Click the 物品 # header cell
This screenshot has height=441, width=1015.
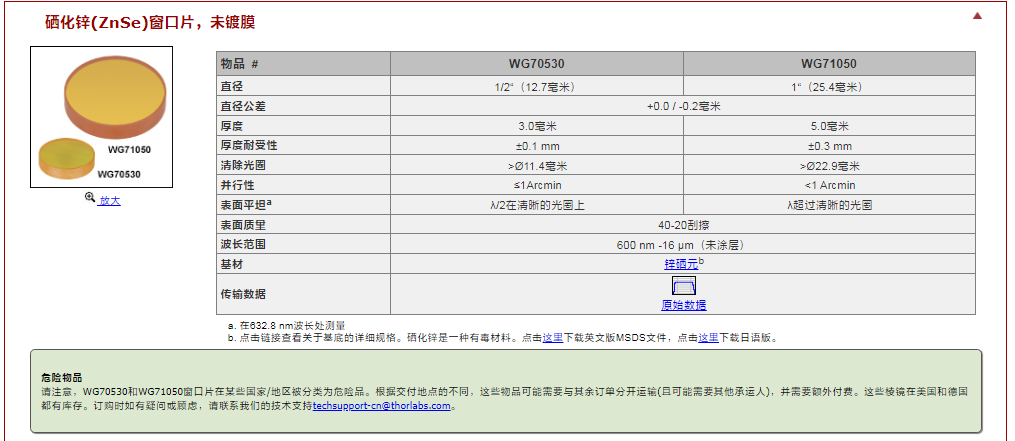240,64
